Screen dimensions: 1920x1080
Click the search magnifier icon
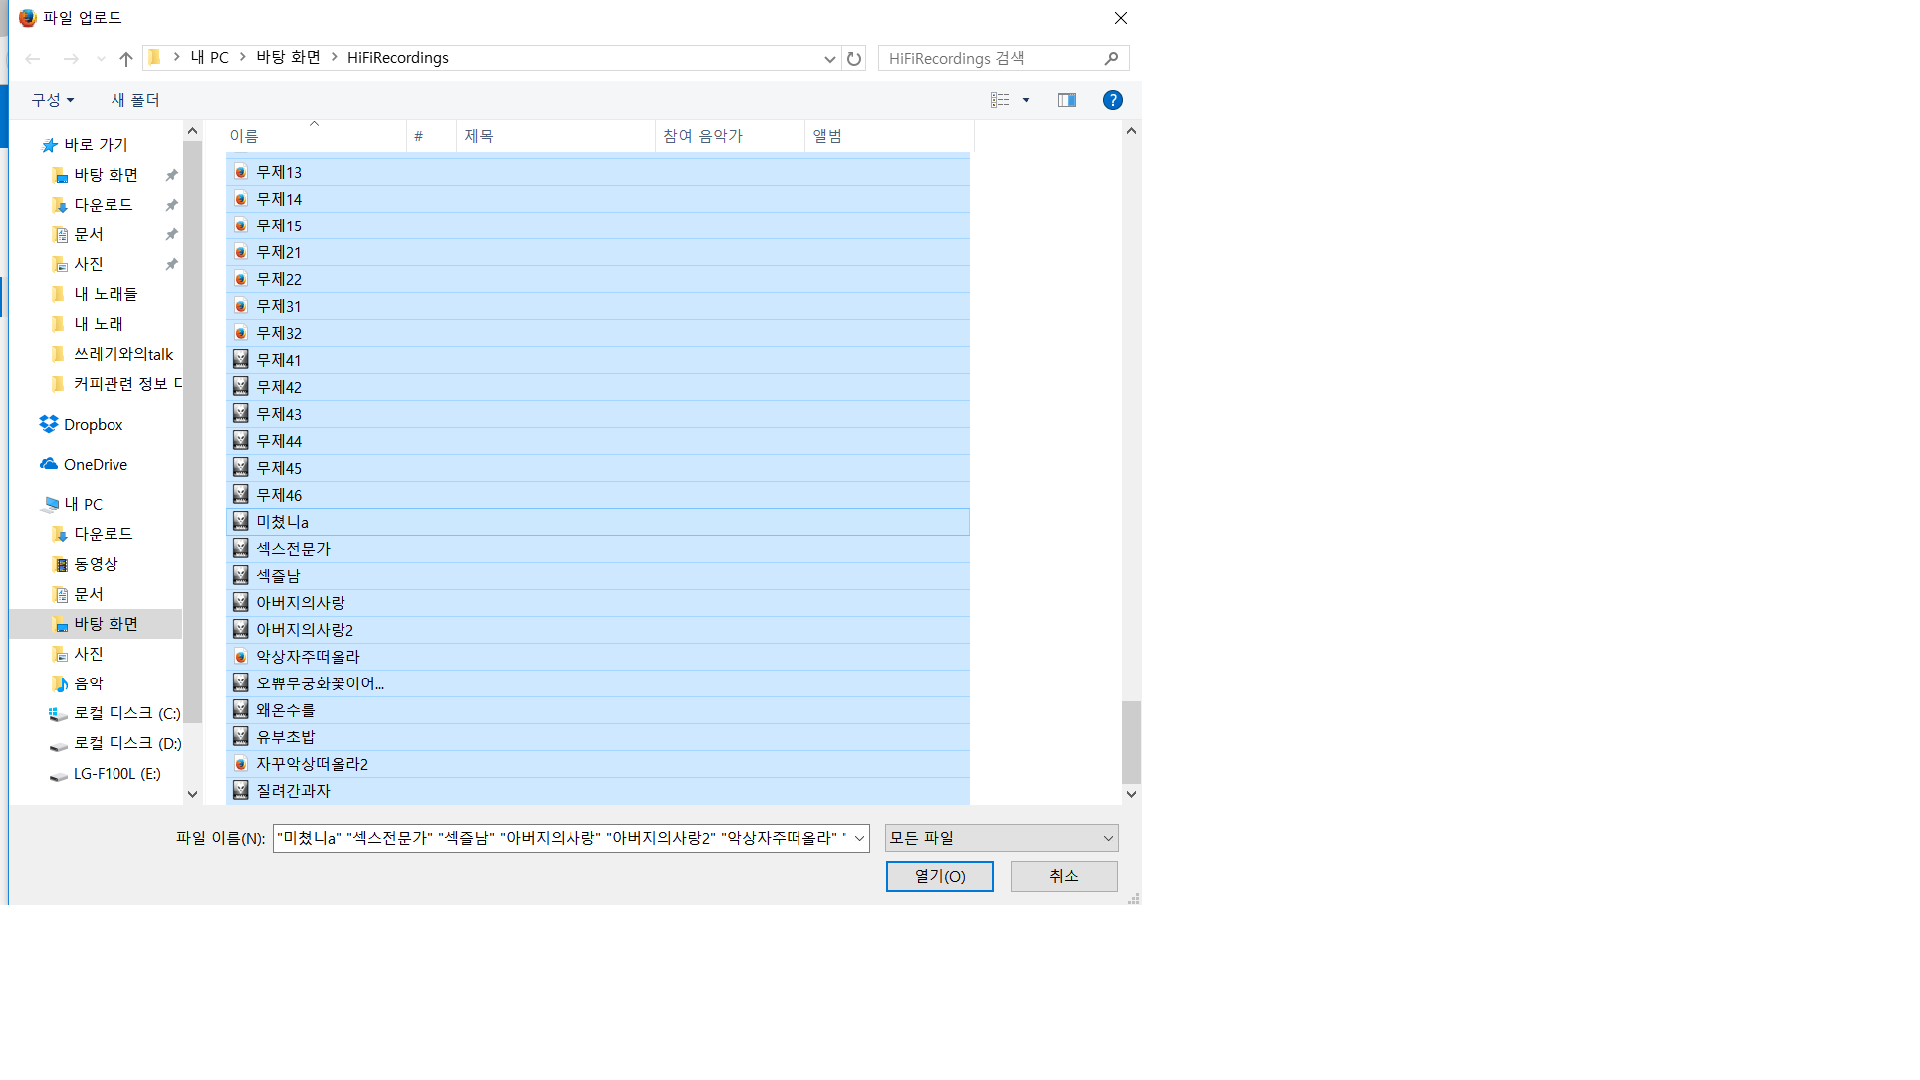point(1111,58)
